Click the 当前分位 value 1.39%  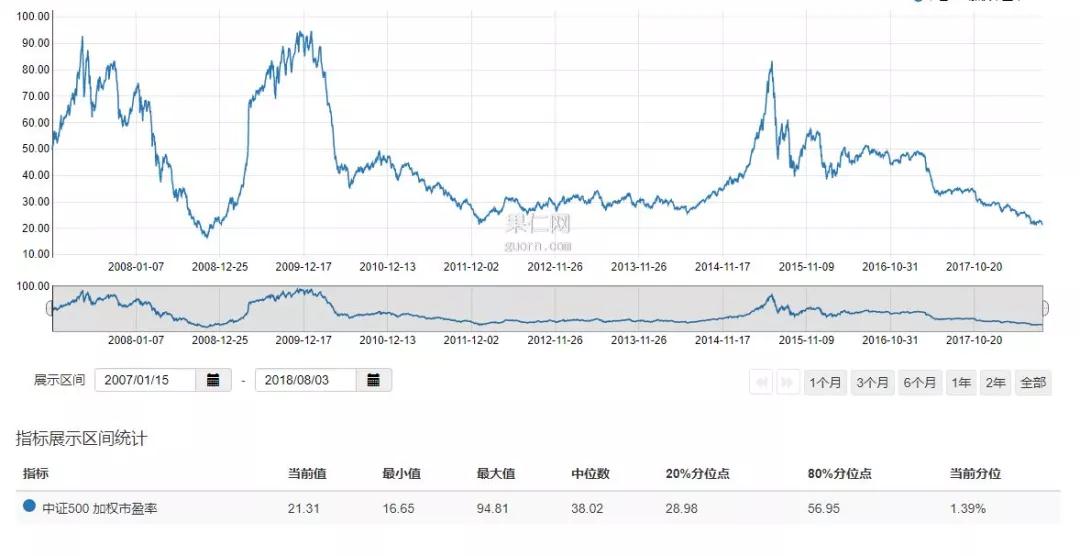tap(968, 508)
